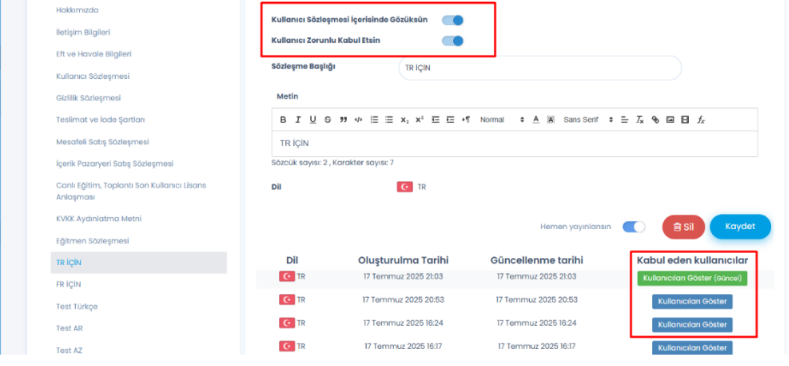Insert a blockquote with the quote icon
Viewport: 789px width, 366px height.
point(343,120)
